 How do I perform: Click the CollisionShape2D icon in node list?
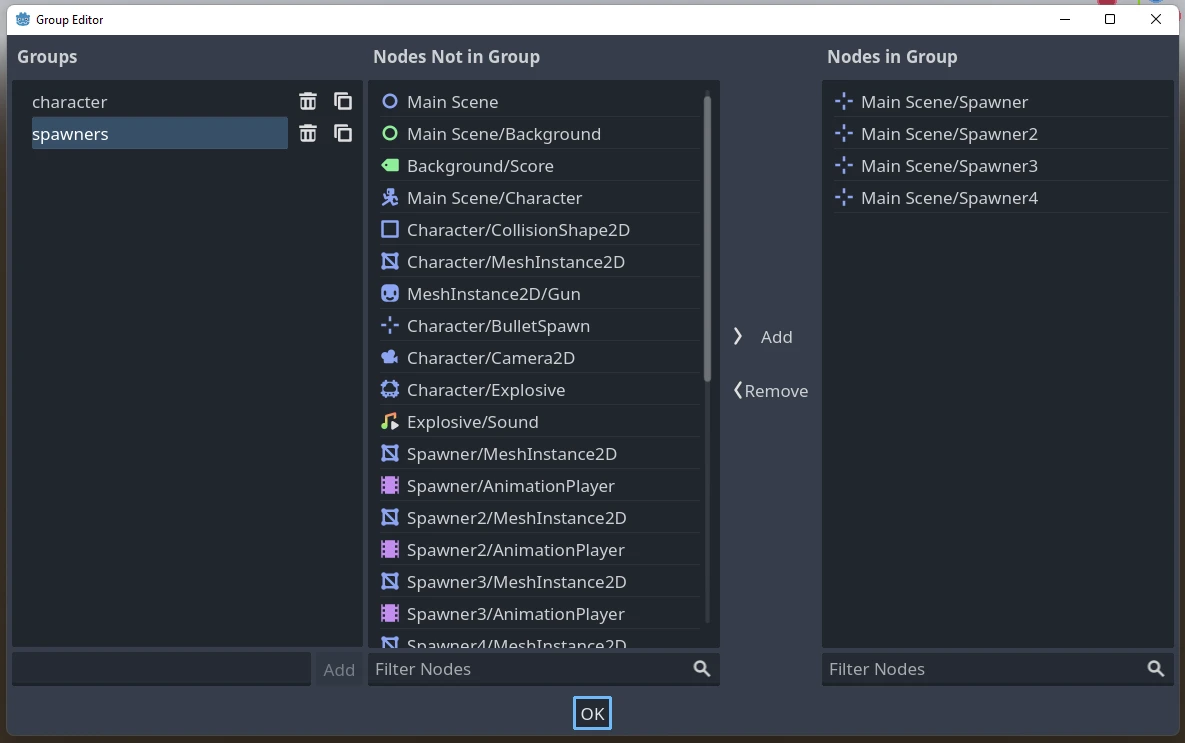[390, 229]
